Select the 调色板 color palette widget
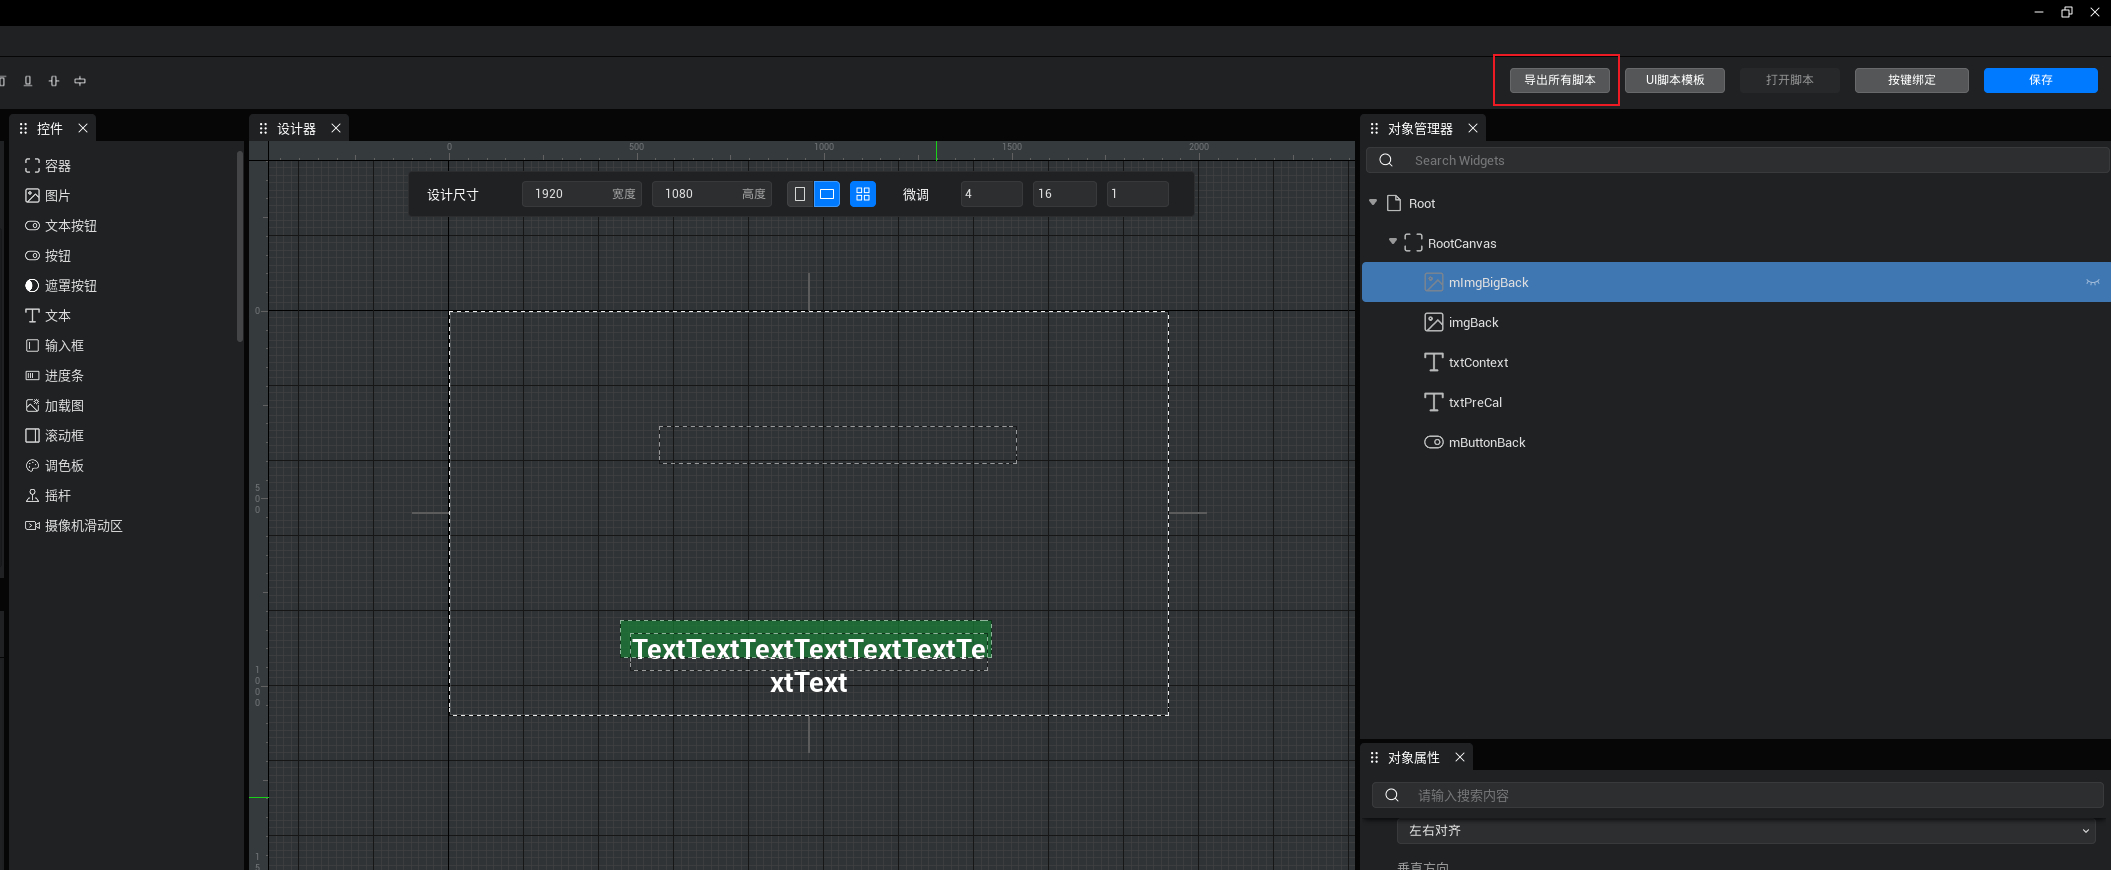Viewport: 2111px width, 870px height. click(55, 466)
